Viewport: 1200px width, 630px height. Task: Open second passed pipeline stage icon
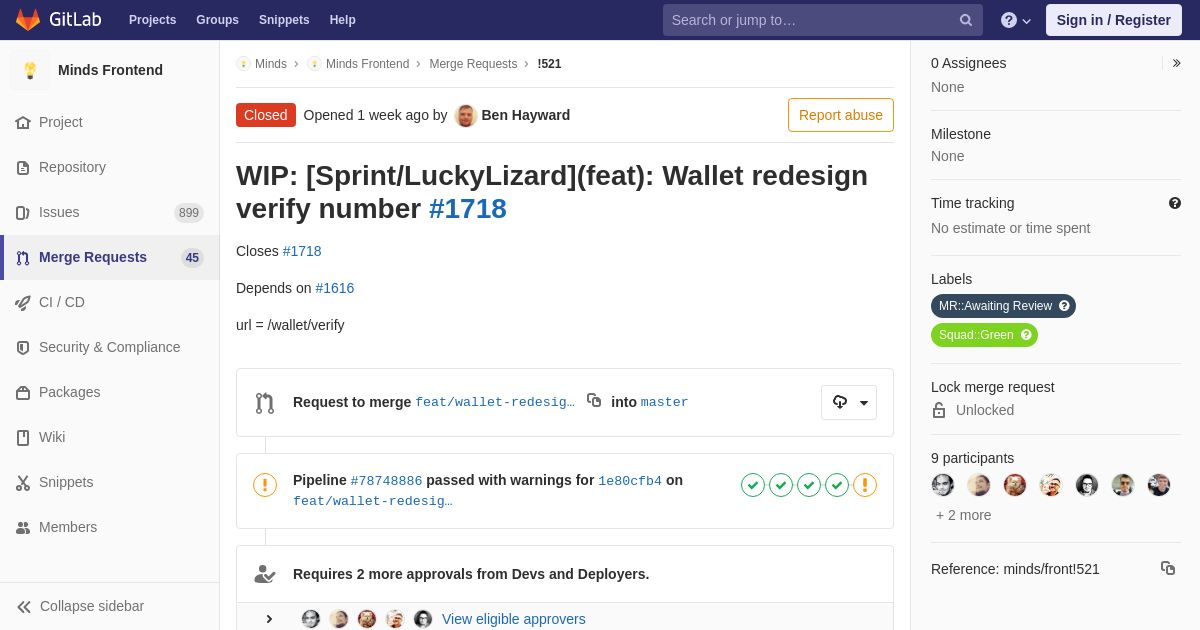781,485
